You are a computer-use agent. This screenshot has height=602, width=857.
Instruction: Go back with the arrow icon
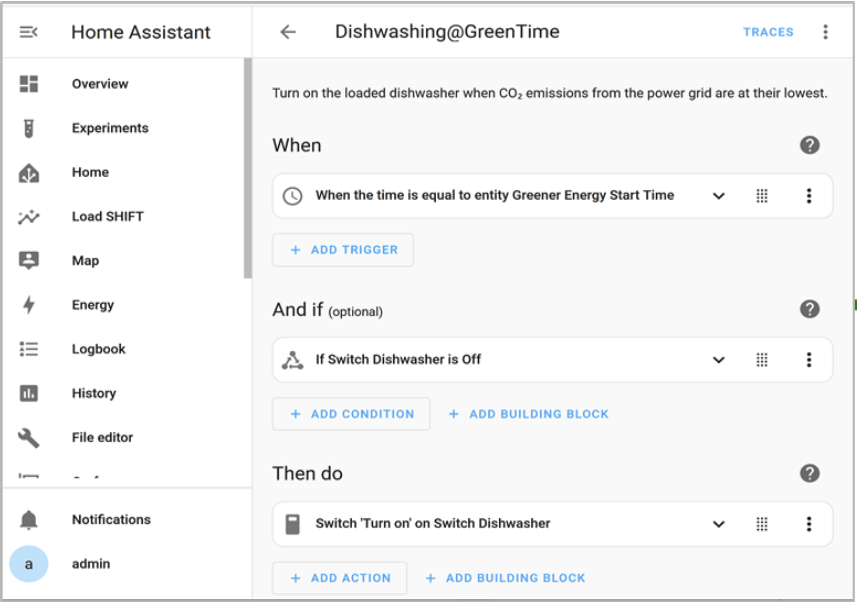[x=288, y=32]
